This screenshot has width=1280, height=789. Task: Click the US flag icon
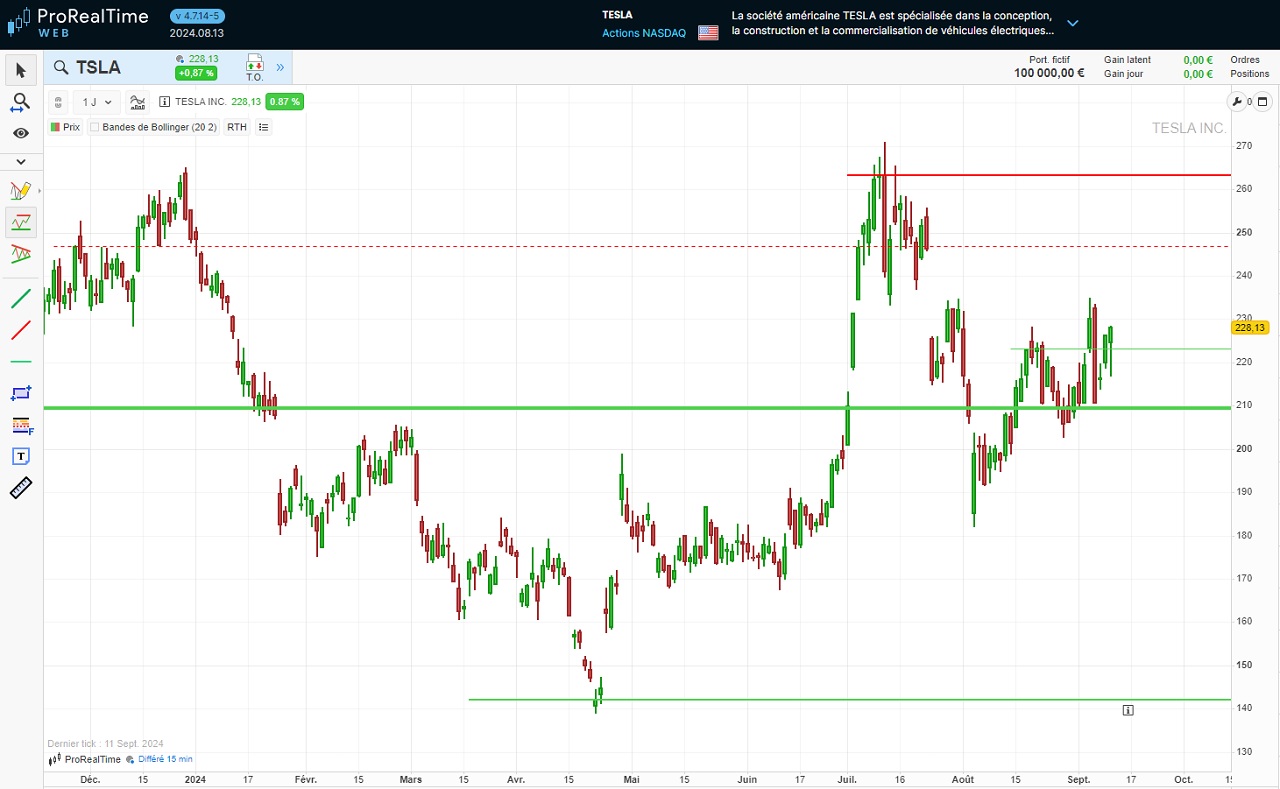pos(708,32)
